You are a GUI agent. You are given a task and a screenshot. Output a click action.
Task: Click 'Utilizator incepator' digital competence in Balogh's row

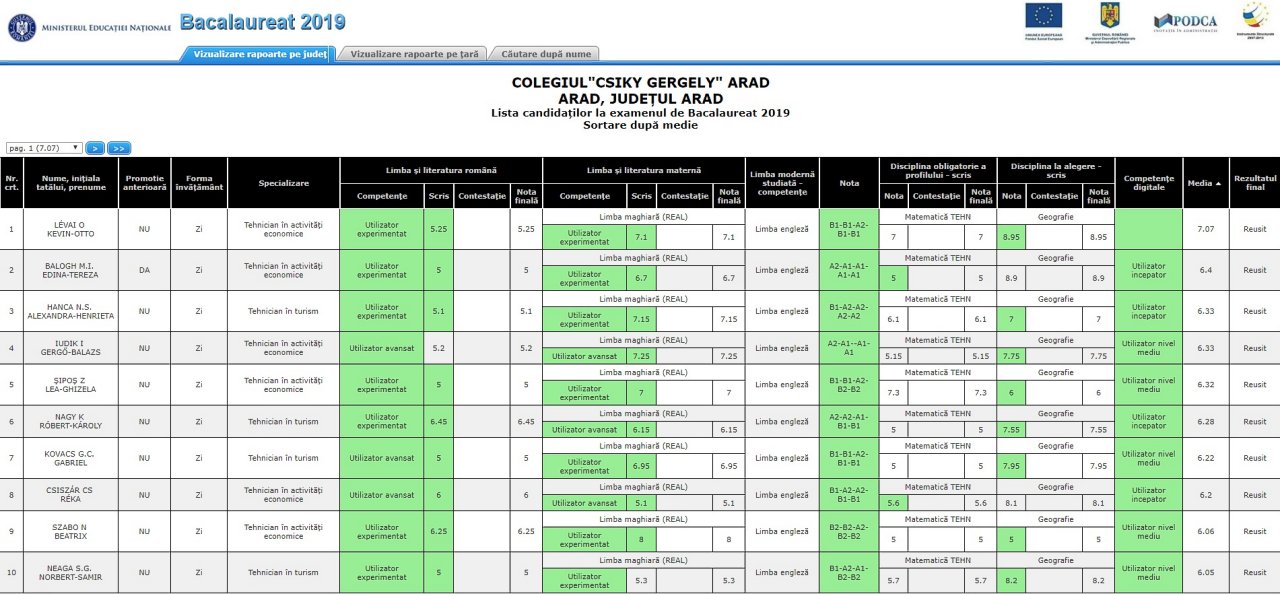tap(1148, 270)
